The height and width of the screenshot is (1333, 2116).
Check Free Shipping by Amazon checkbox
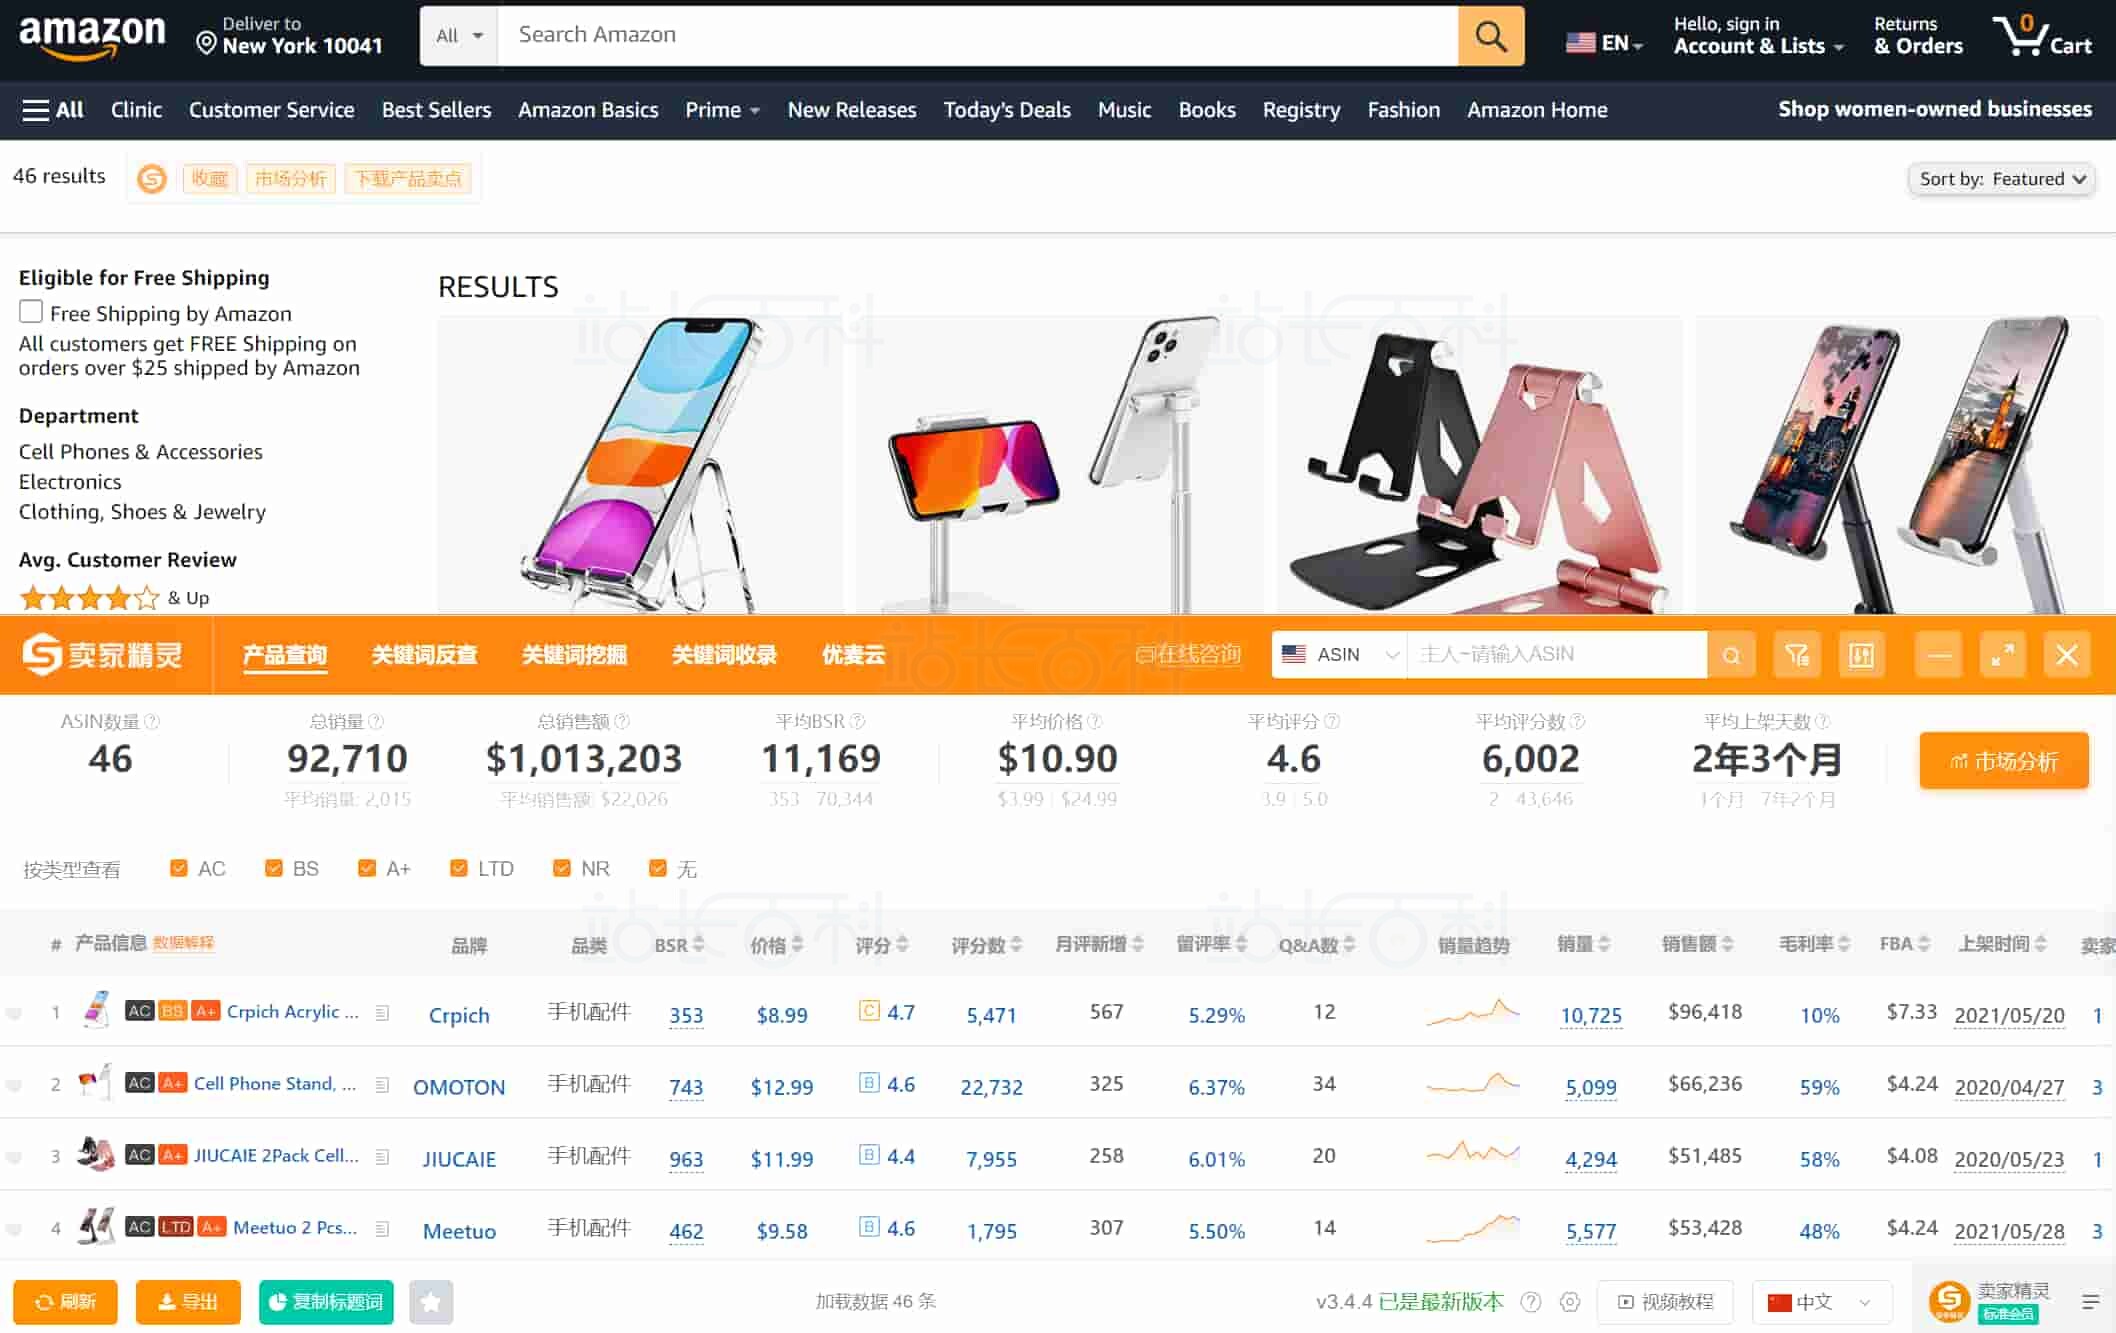(31, 312)
